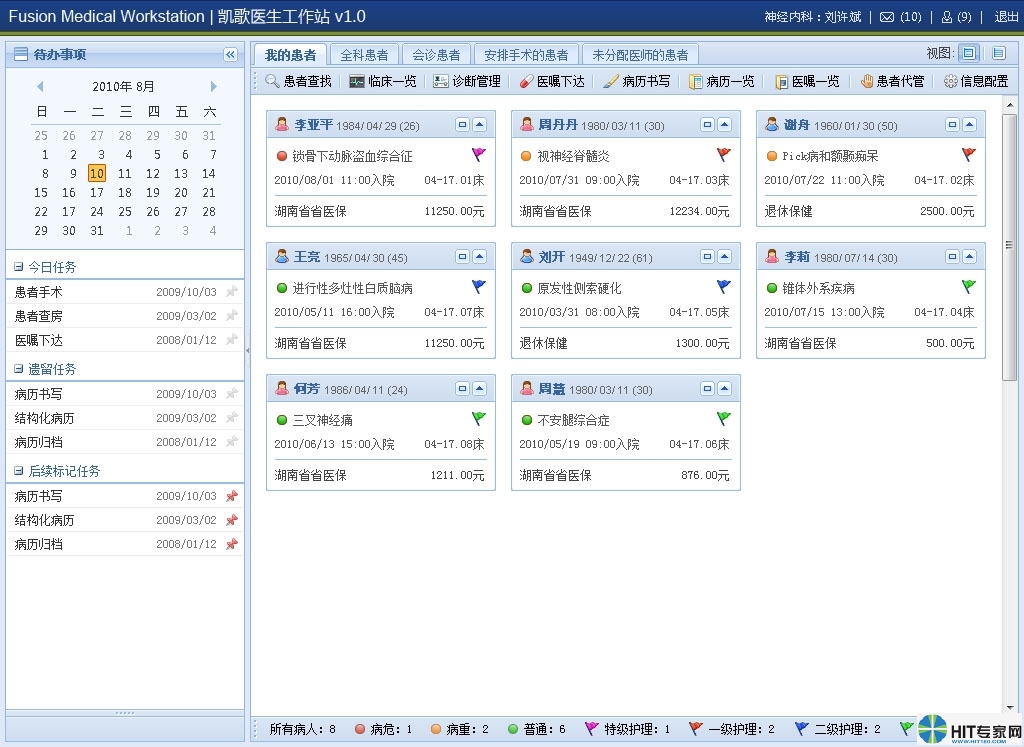This screenshot has height=747, width=1024.
Task: Open medical record writing tool
Action: pos(611,81)
